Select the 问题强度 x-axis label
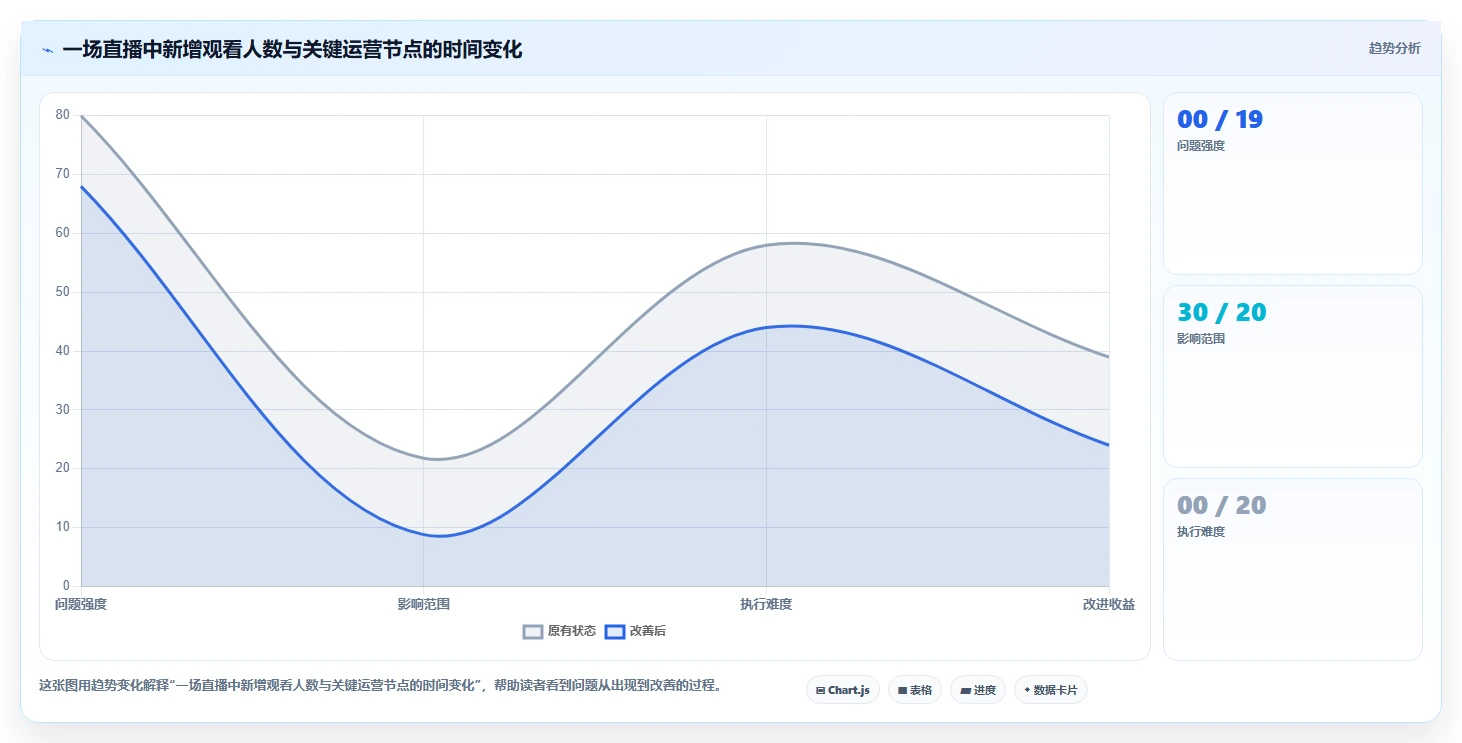The width and height of the screenshot is (1462, 743). click(81, 604)
